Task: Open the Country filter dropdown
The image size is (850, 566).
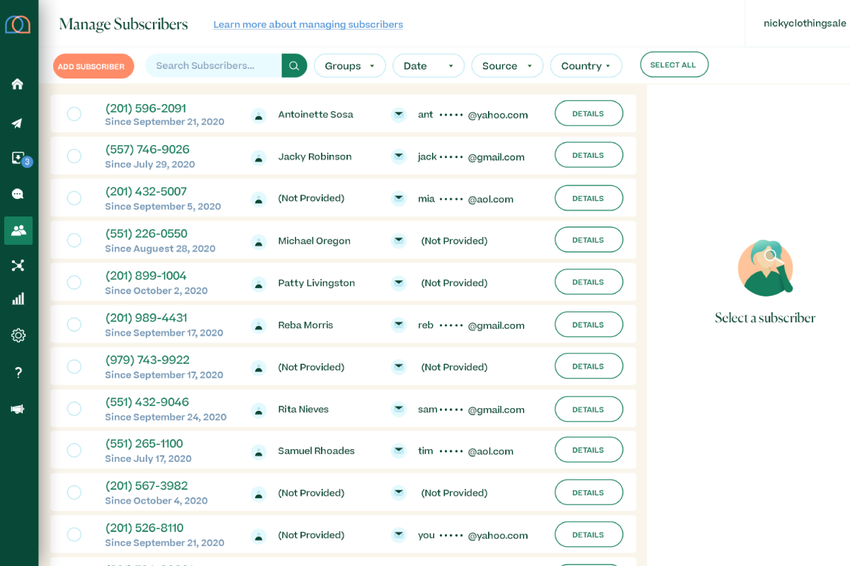Action: (x=585, y=66)
